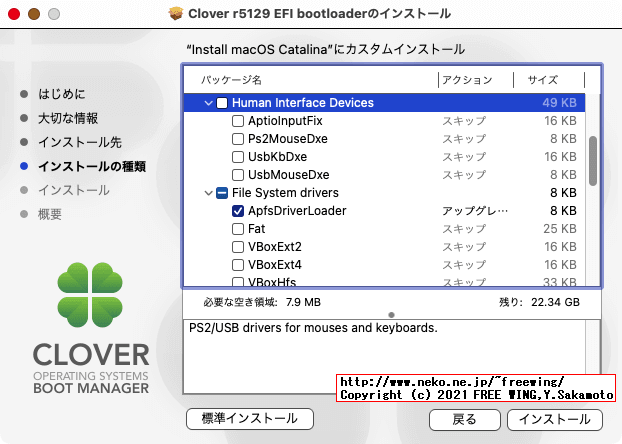
Task: Click the green Clover logo
Action: pyautogui.click(x=90, y=294)
